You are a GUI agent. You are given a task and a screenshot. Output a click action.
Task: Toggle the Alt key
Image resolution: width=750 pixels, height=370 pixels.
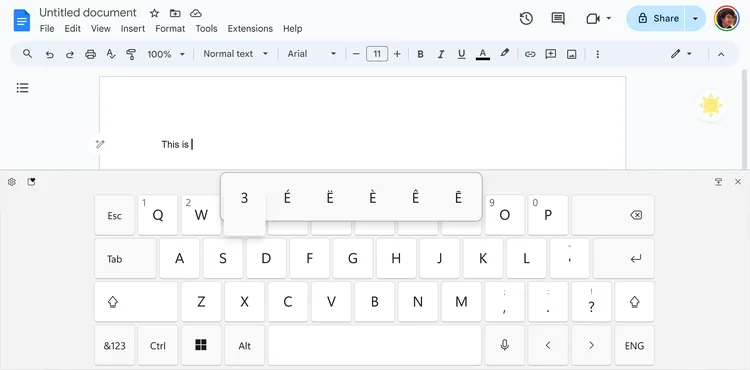pyautogui.click(x=244, y=345)
